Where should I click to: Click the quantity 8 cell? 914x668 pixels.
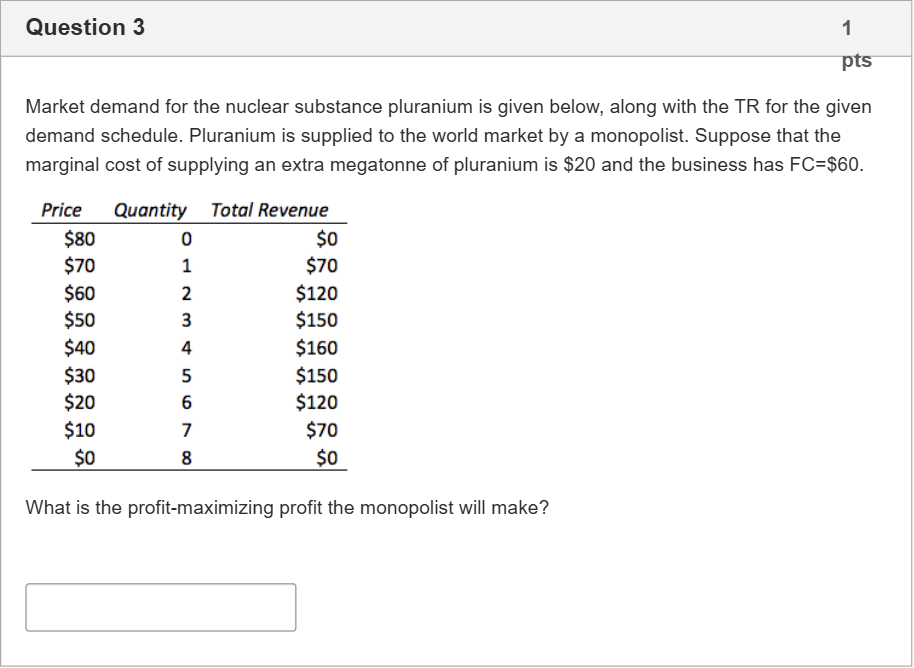(x=185, y=459)
